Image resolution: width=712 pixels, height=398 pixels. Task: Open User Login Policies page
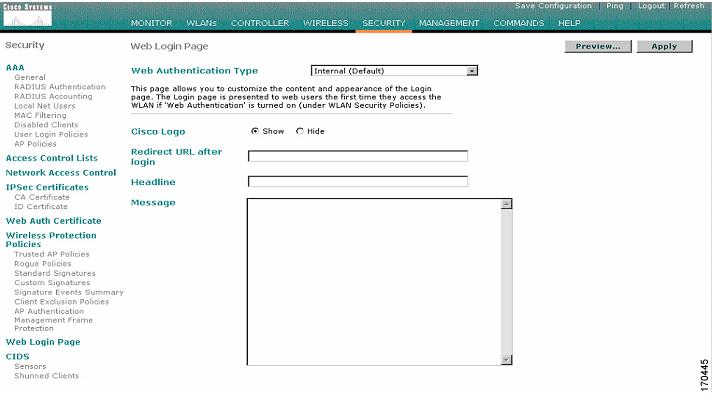click(x=51, y=134)
